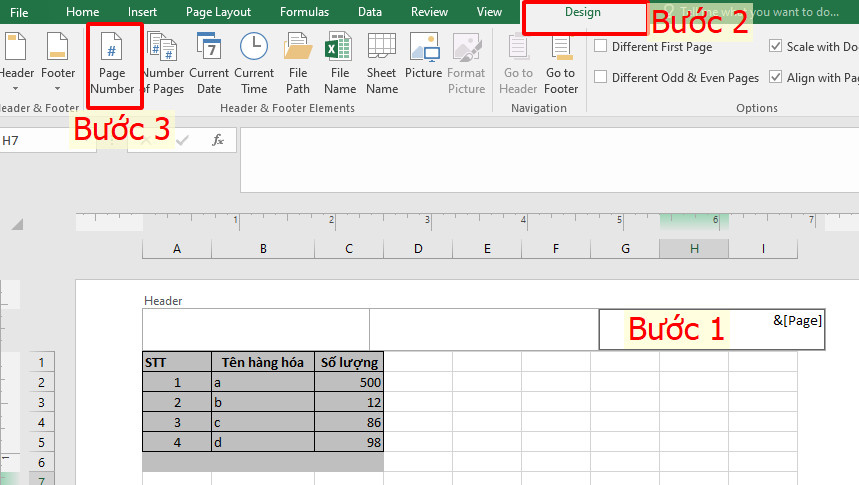Click into the formula bar

pyautogui.click(x=549, y=160)
